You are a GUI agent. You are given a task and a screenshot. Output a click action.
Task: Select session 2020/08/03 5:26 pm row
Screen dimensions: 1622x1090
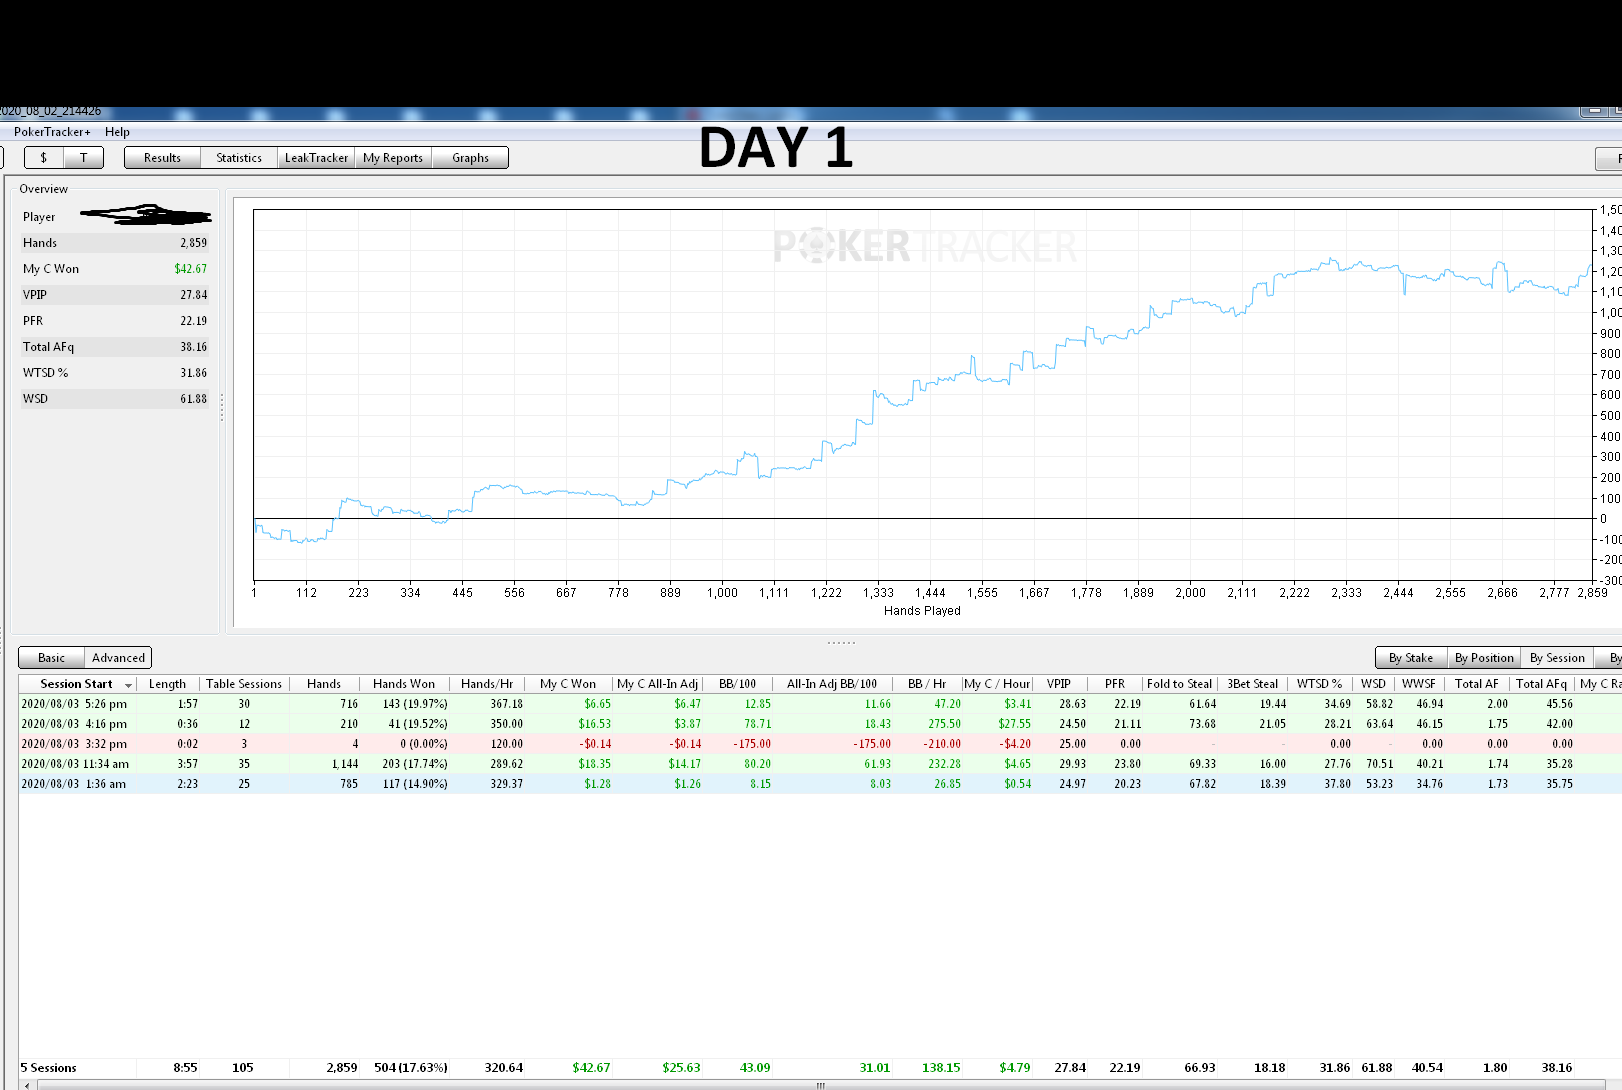[x=820, y=704]
